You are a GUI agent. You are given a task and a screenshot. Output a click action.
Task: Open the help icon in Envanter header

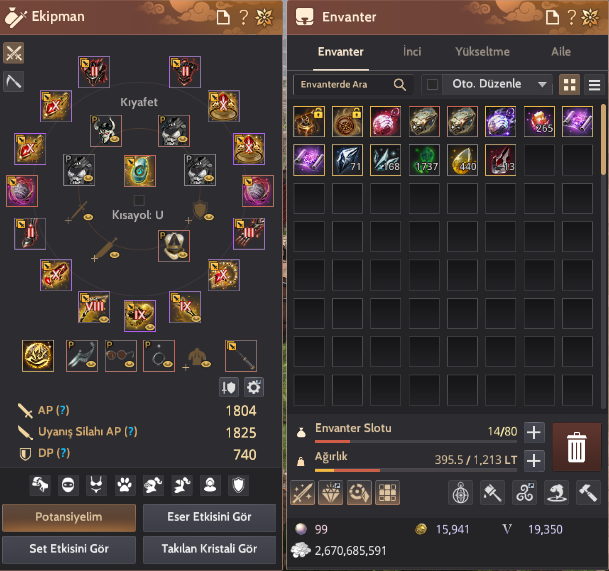click(x=571, y=17)
